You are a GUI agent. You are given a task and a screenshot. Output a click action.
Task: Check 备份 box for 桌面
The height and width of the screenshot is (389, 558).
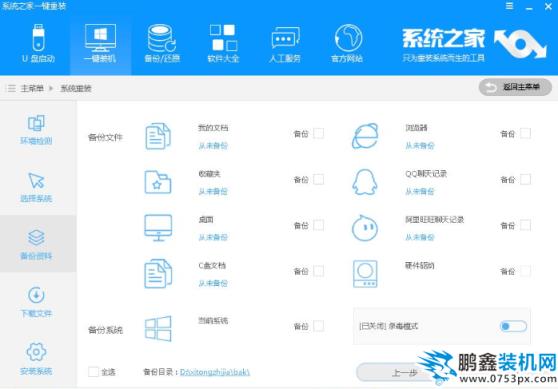[x=319, y=225]
